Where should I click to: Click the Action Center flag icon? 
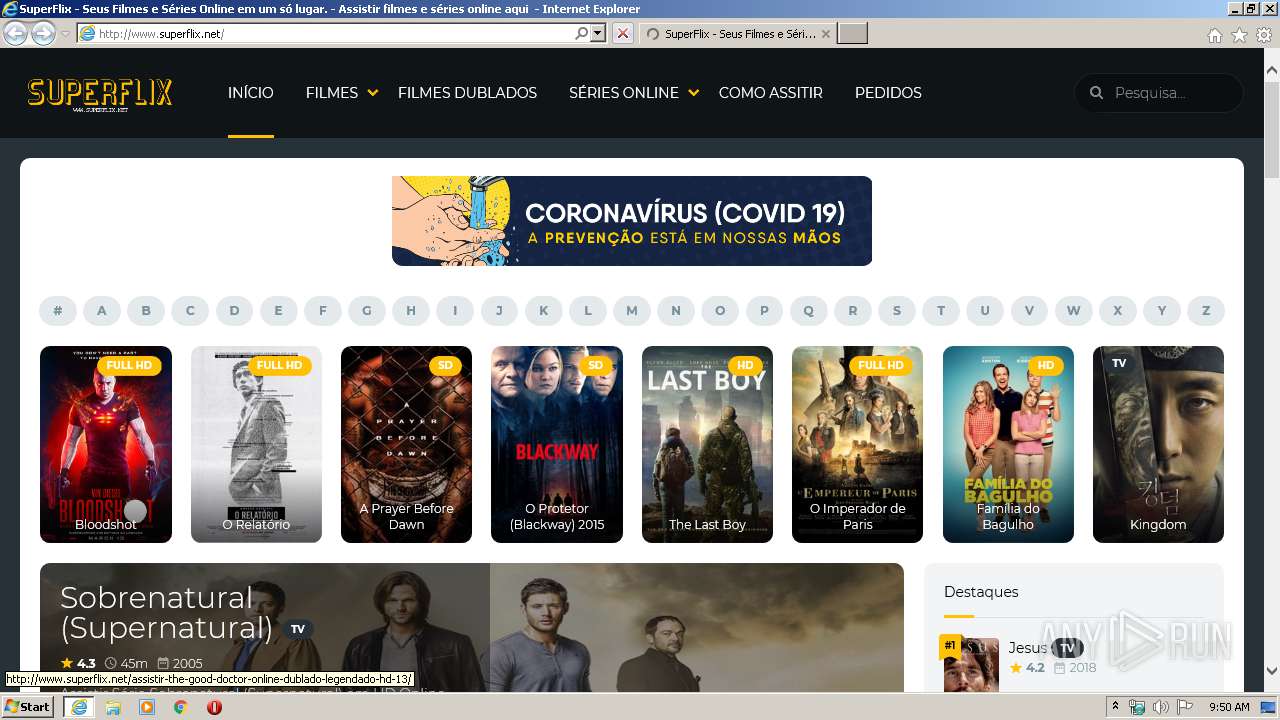click(x=1184, y=707)
